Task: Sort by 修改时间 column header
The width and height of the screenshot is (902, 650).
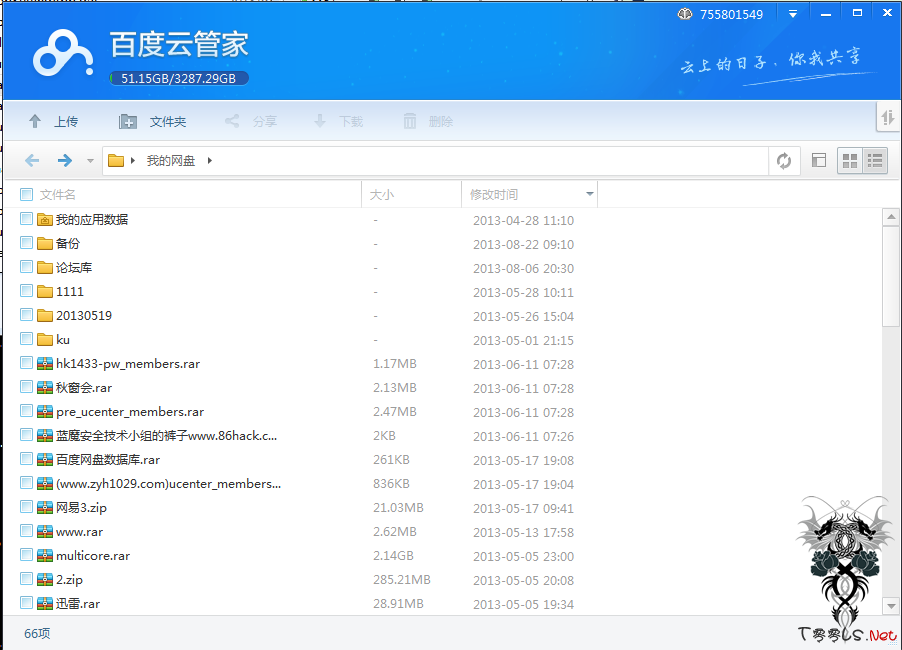Action: 494,194
